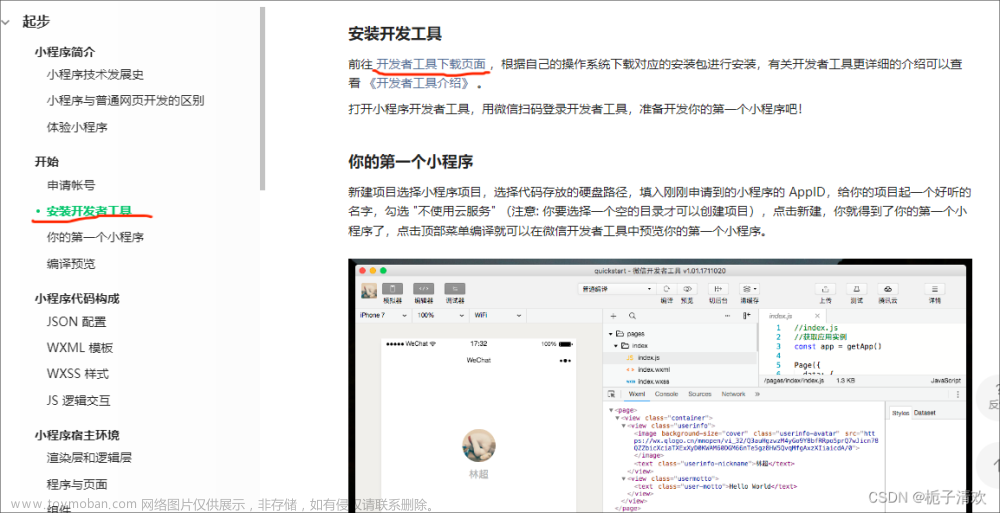Show more debugger tabs chevron

pos(757,394)
